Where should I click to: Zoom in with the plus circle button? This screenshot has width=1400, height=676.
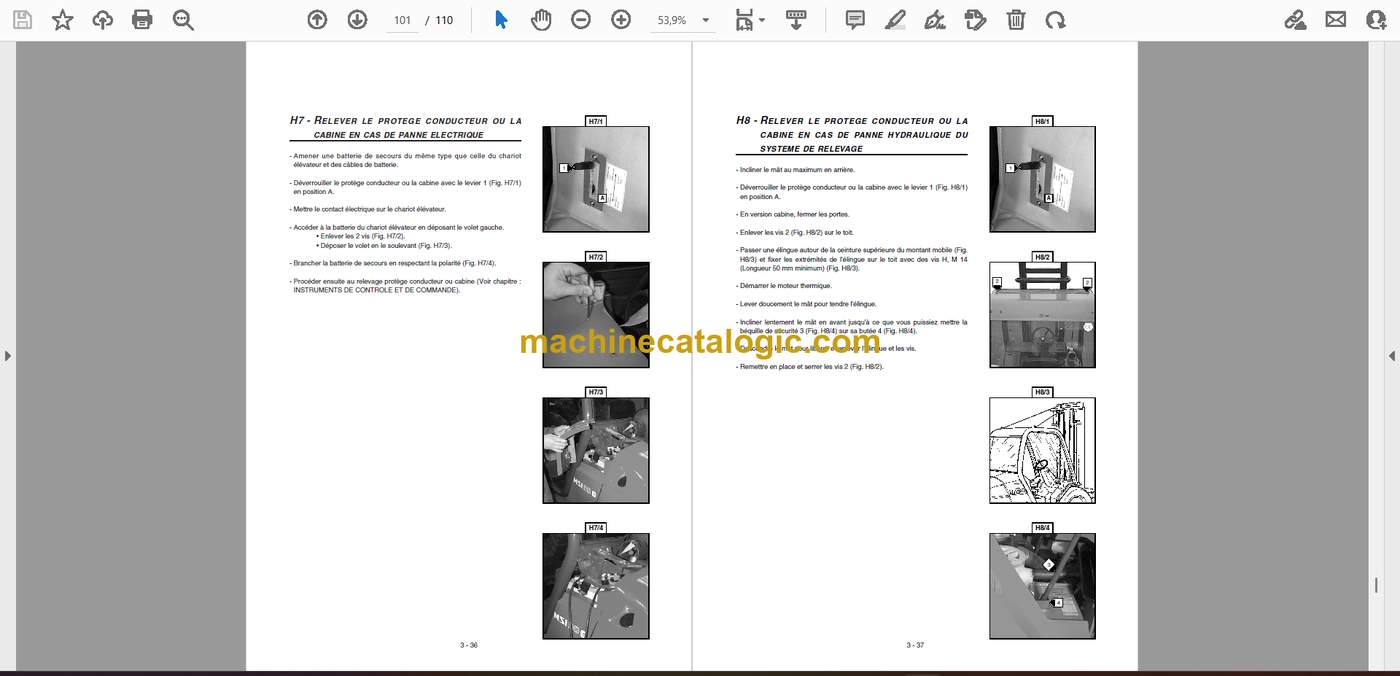click(621, 20)
